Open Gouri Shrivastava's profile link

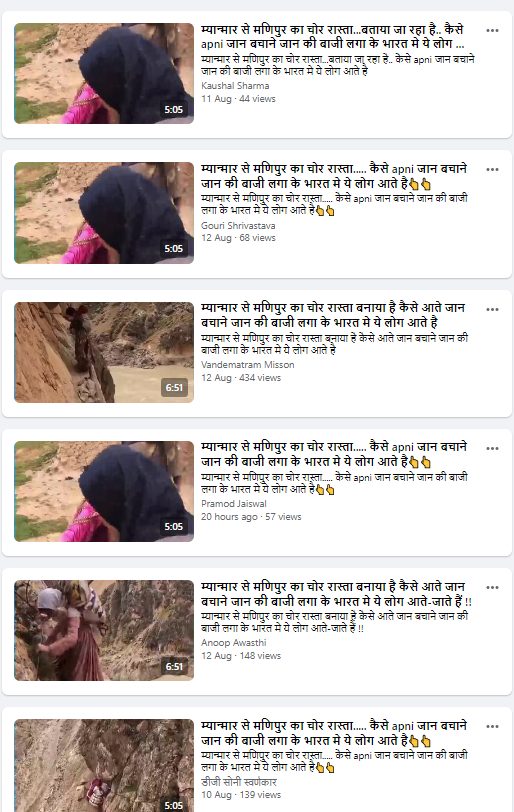pos(238,225)
